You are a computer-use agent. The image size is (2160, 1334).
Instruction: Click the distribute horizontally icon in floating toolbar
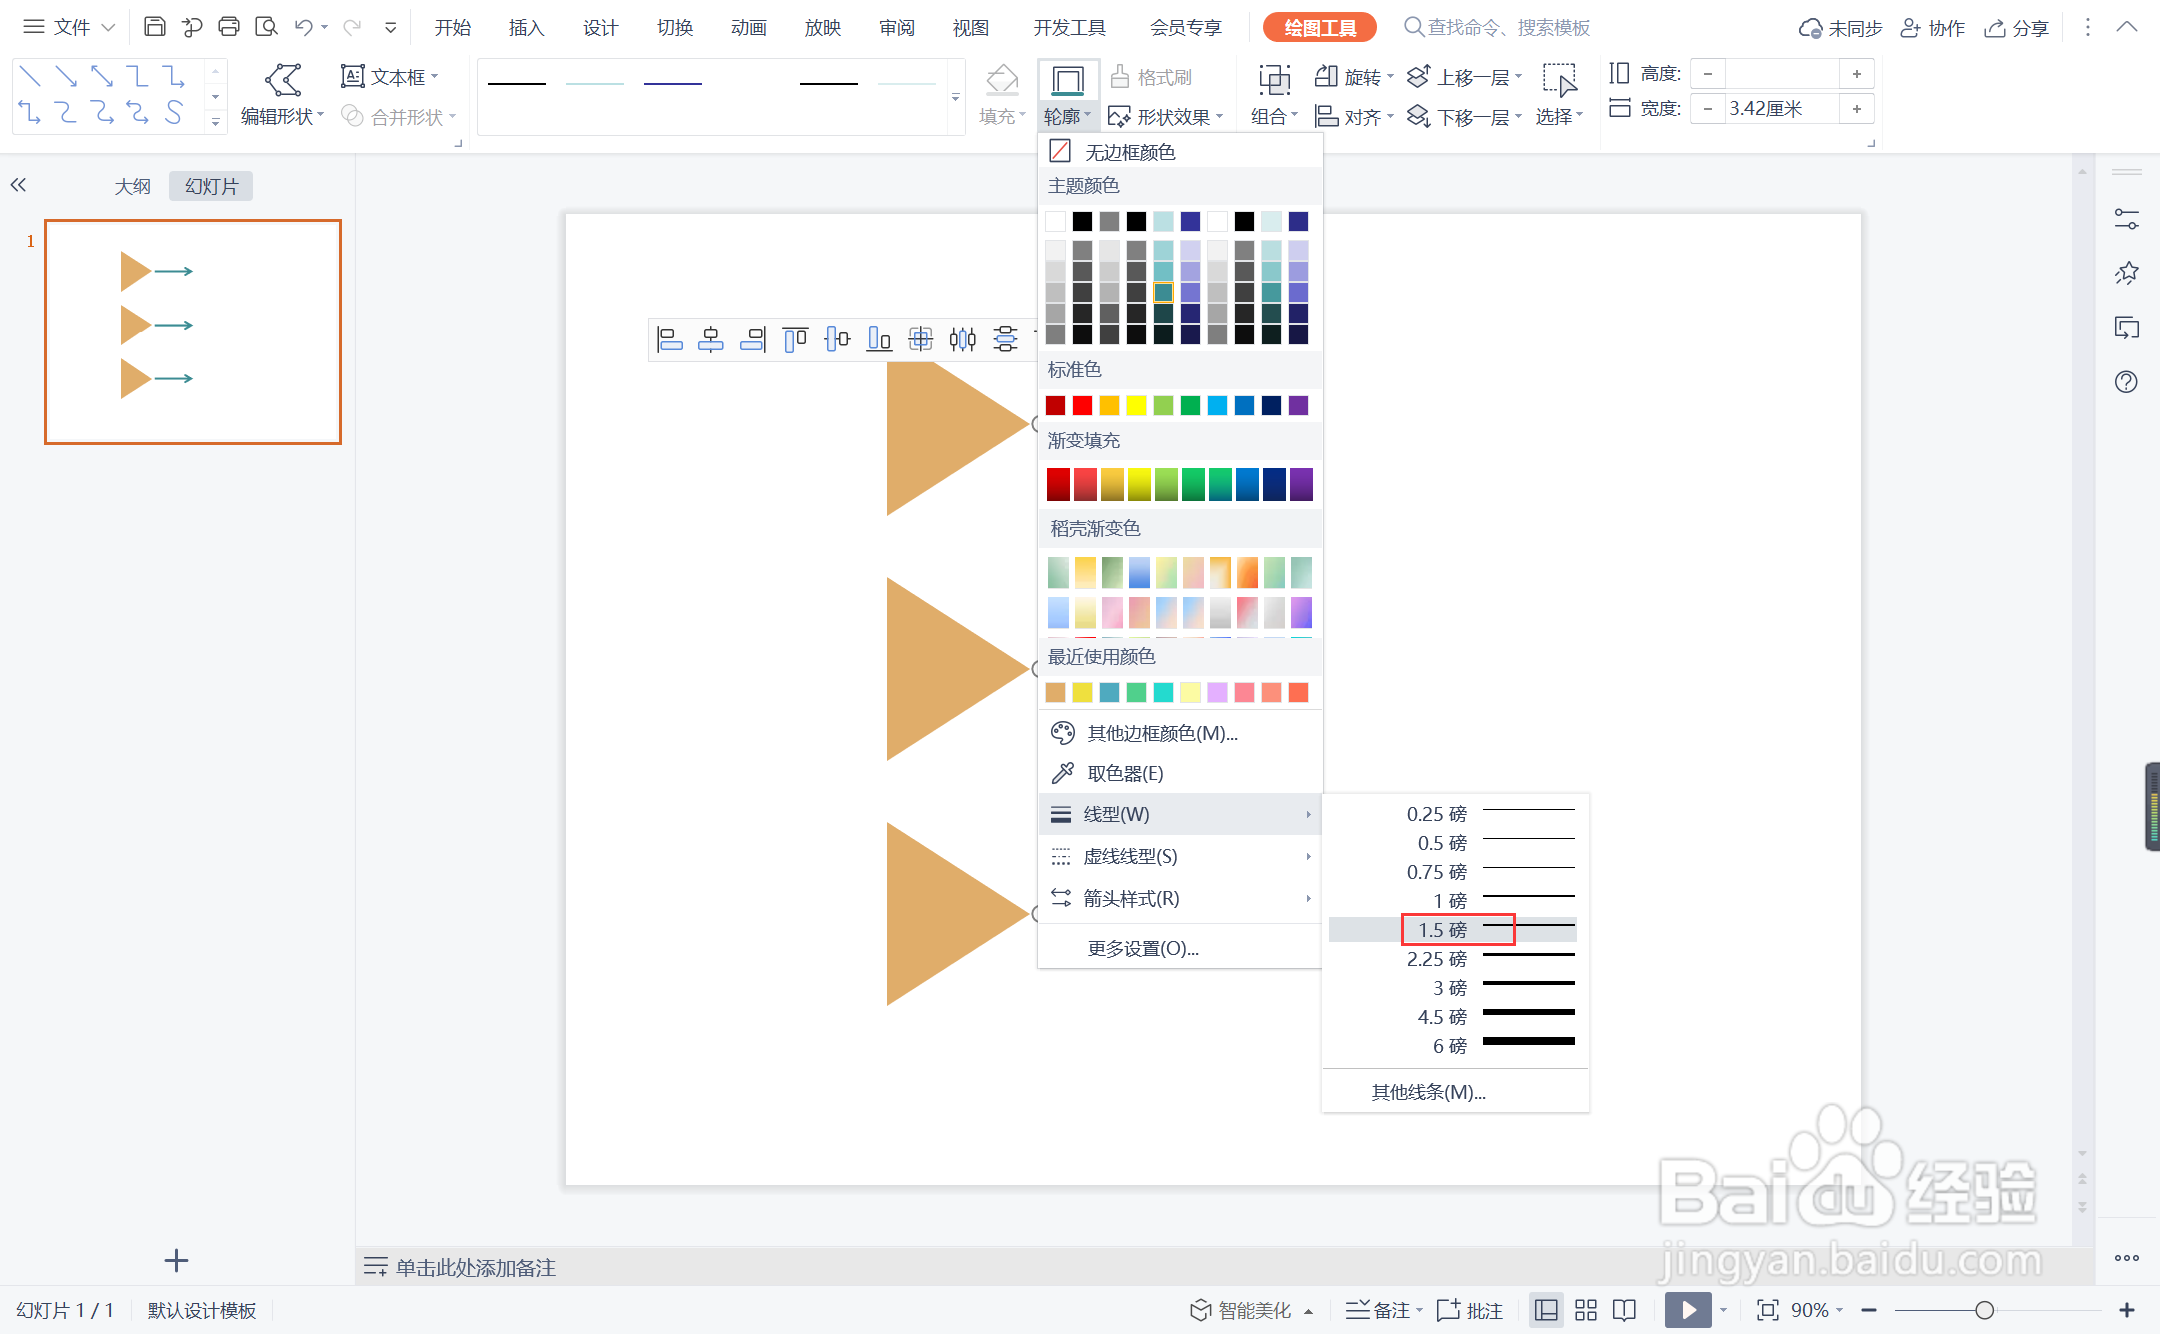coord(962,340)
